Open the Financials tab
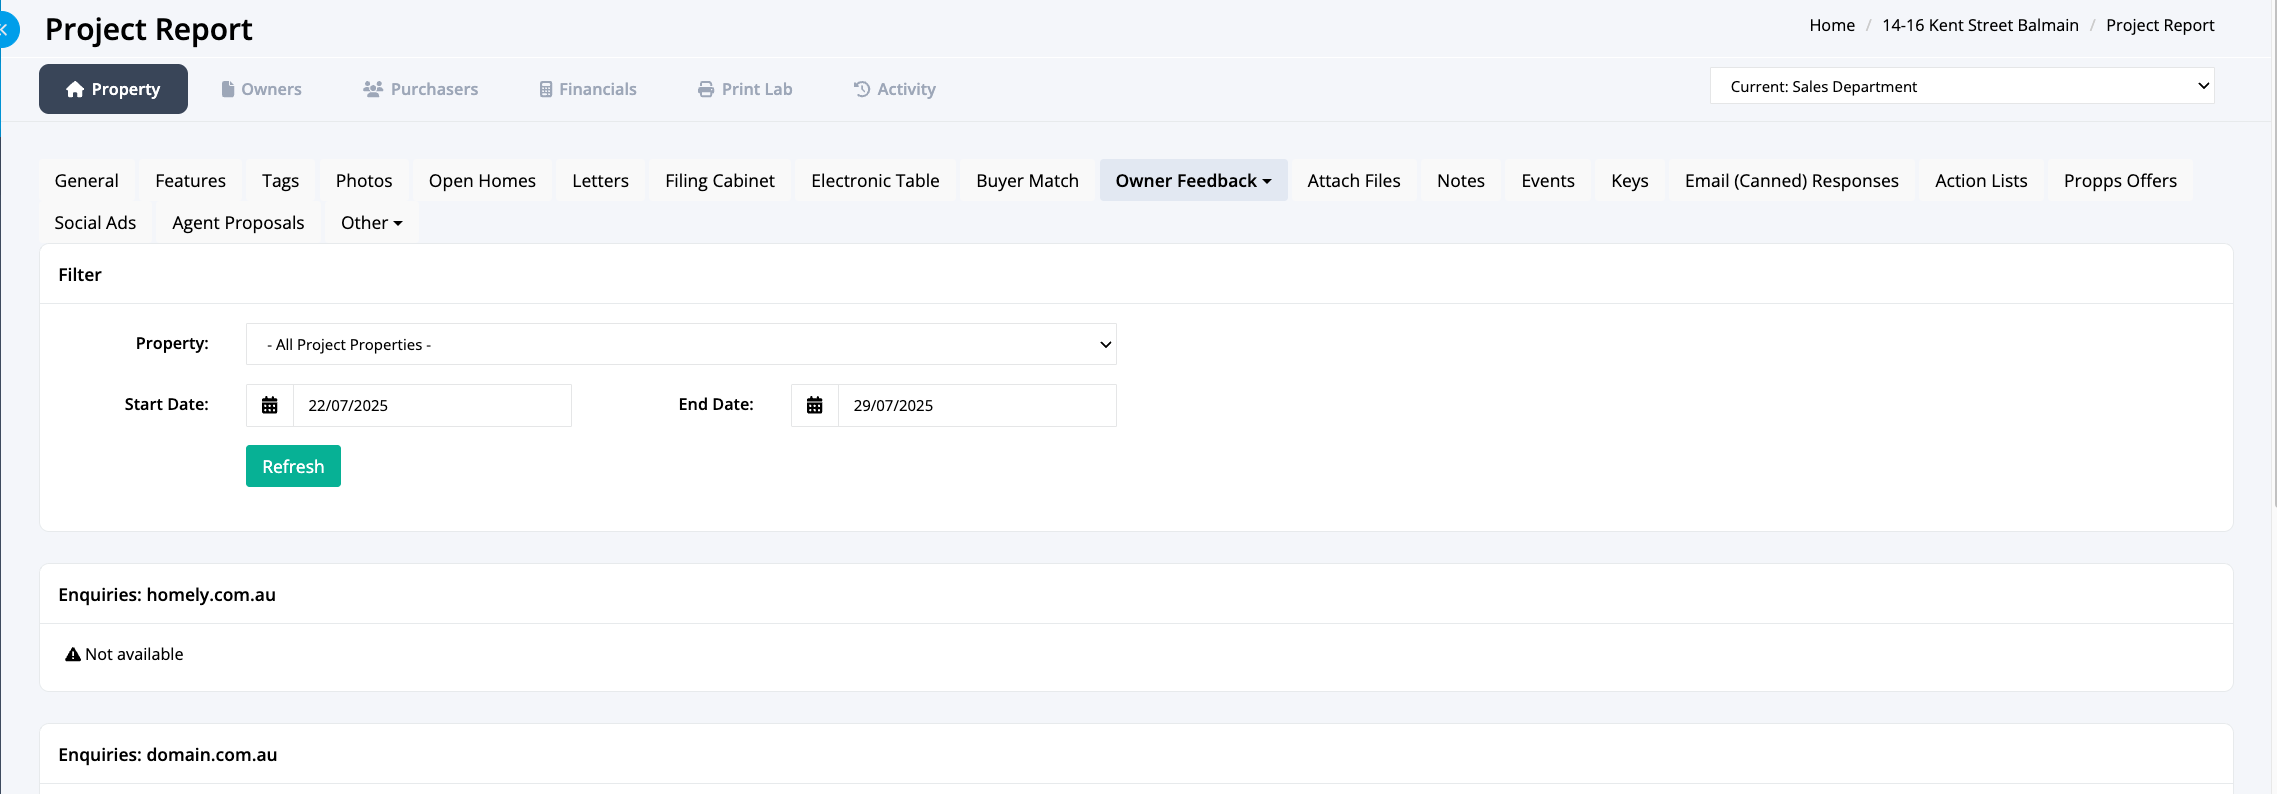Screen dimensions: 2277x794 coord(588,89)
